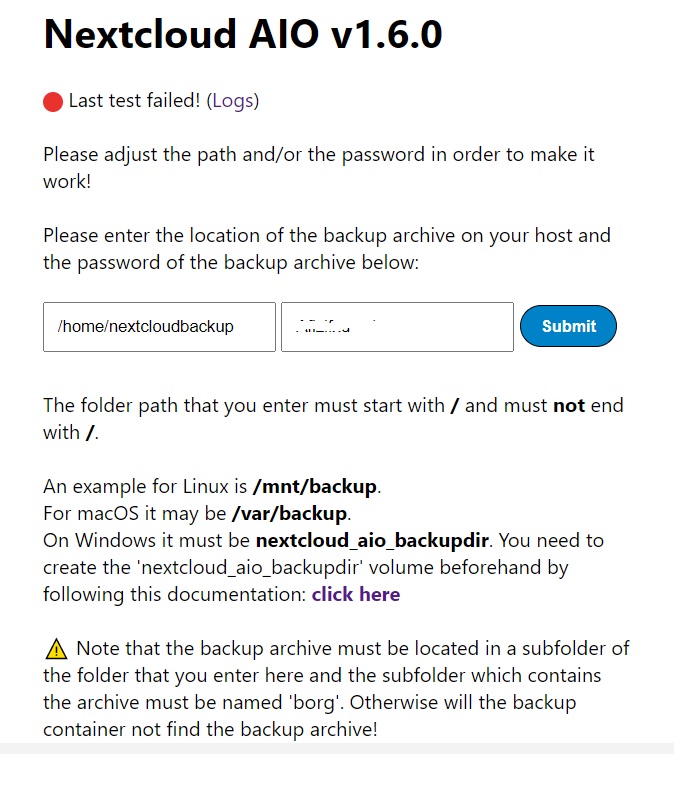Viewport: 700px width, 800px height.
Task: Select the backup archive password field
Action: pos(397,326)
